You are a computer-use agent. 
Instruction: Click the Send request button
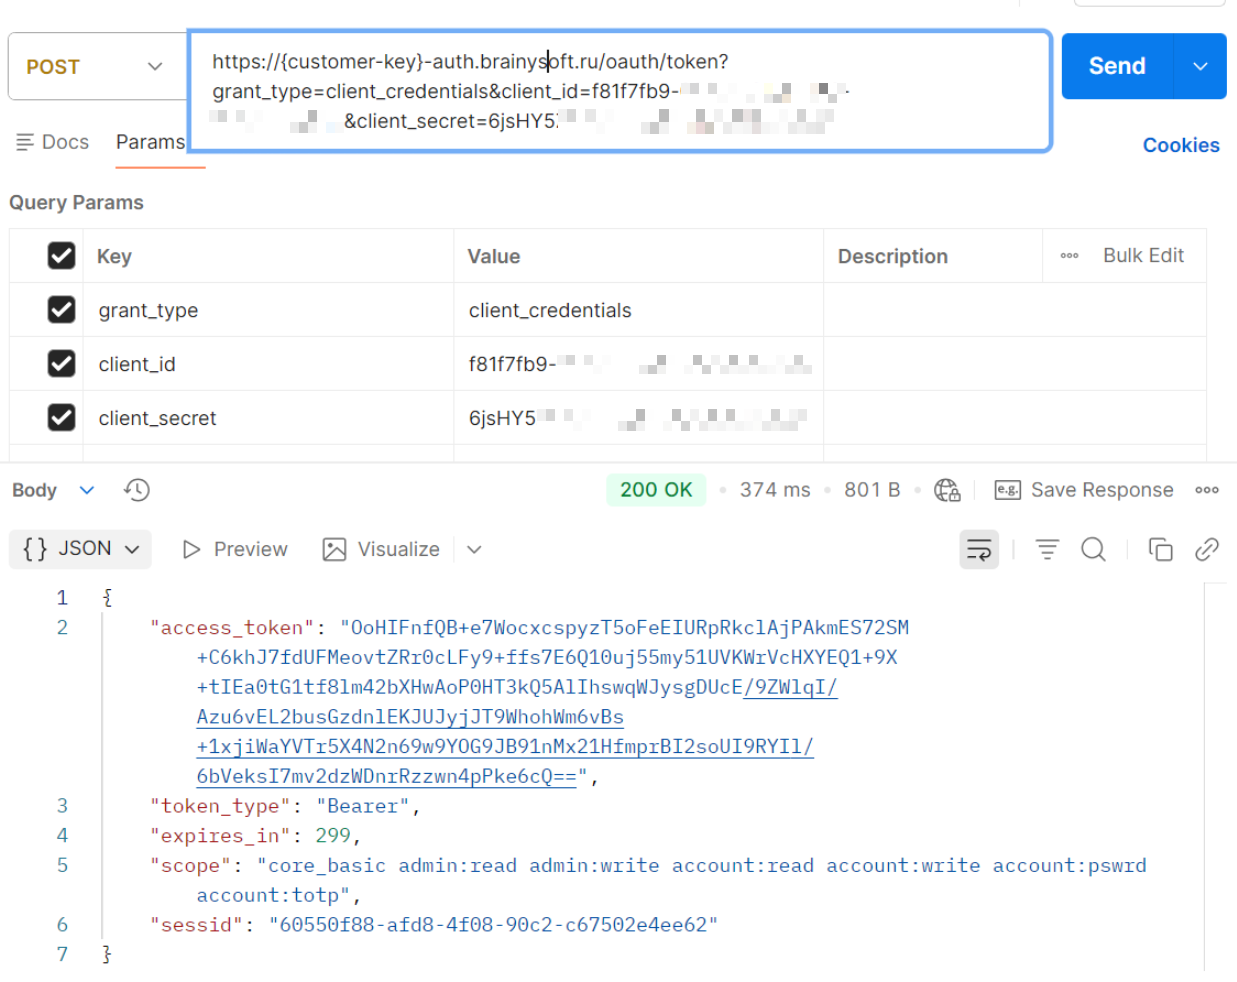(x=1116, y=67)
